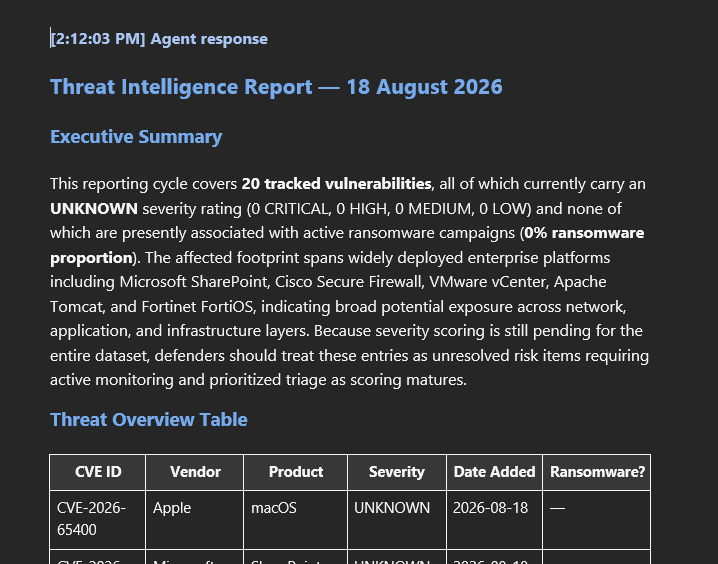Click the bold '0% ransomware' text
Screen dimensions: 718x564
coord(584,233)
